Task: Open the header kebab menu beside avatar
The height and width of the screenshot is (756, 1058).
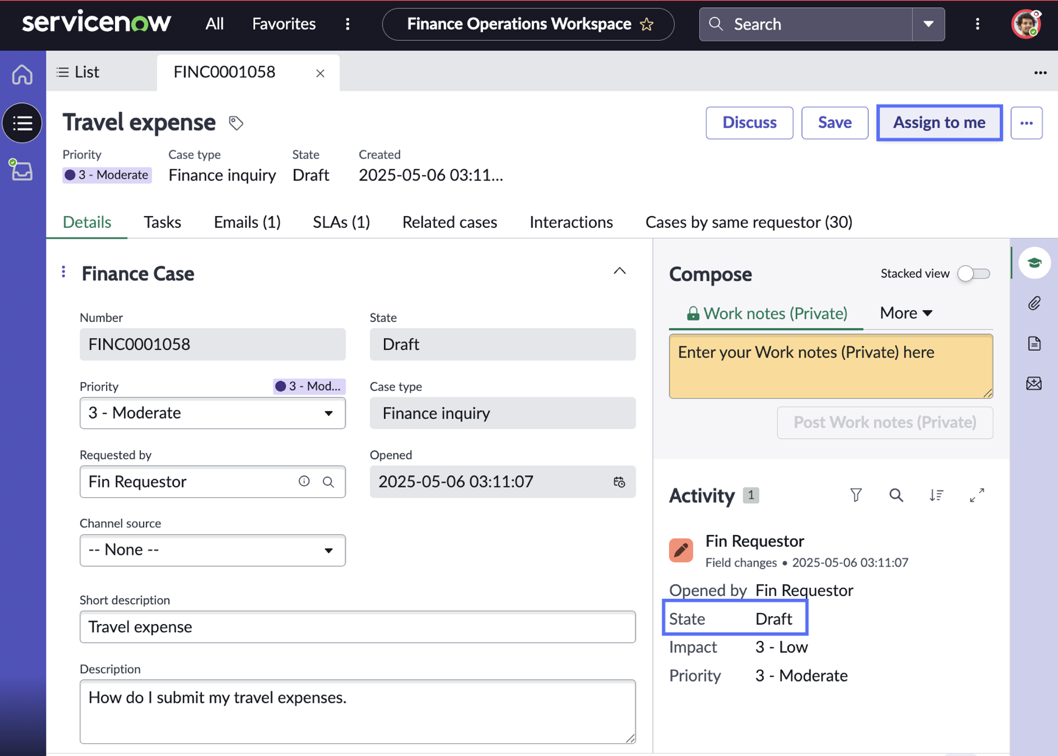Action: coord(978,24)
